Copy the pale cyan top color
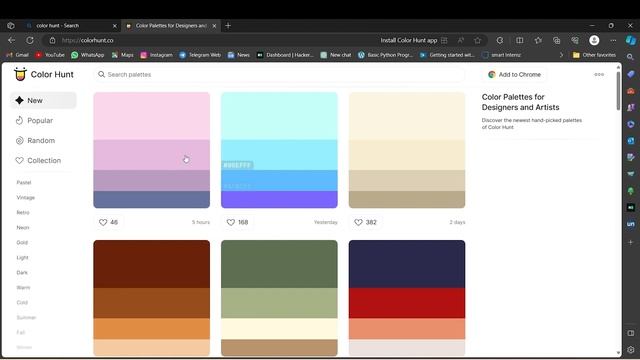This screenshot has width=640, height=360. [279, 116]
